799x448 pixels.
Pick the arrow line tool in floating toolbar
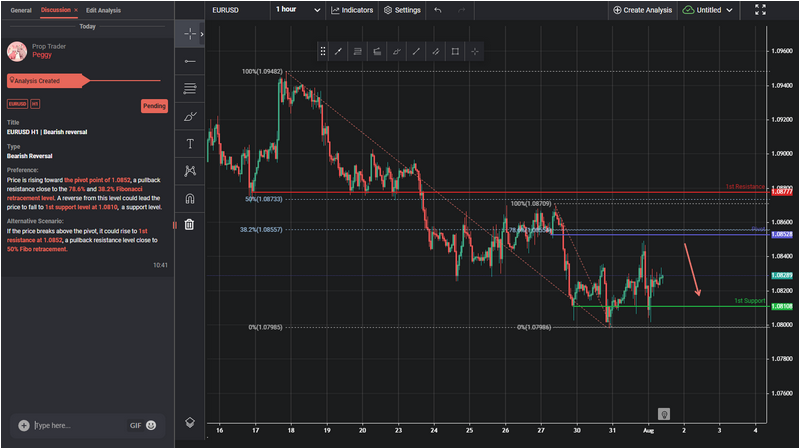coord(338,51)
